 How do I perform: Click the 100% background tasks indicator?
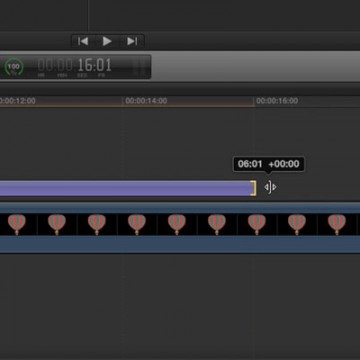click(14, 67)
